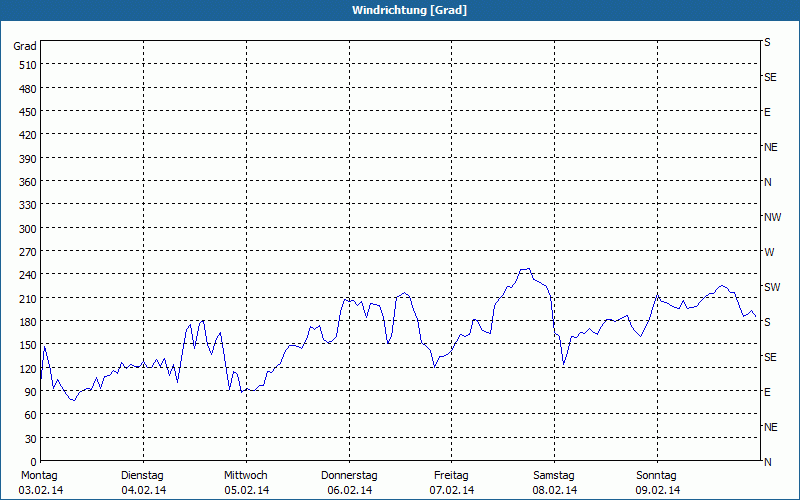Click the 180 degree axis value
Image resolution: width=800 pixels, height=500 pixels.
(x=27, y=322)
